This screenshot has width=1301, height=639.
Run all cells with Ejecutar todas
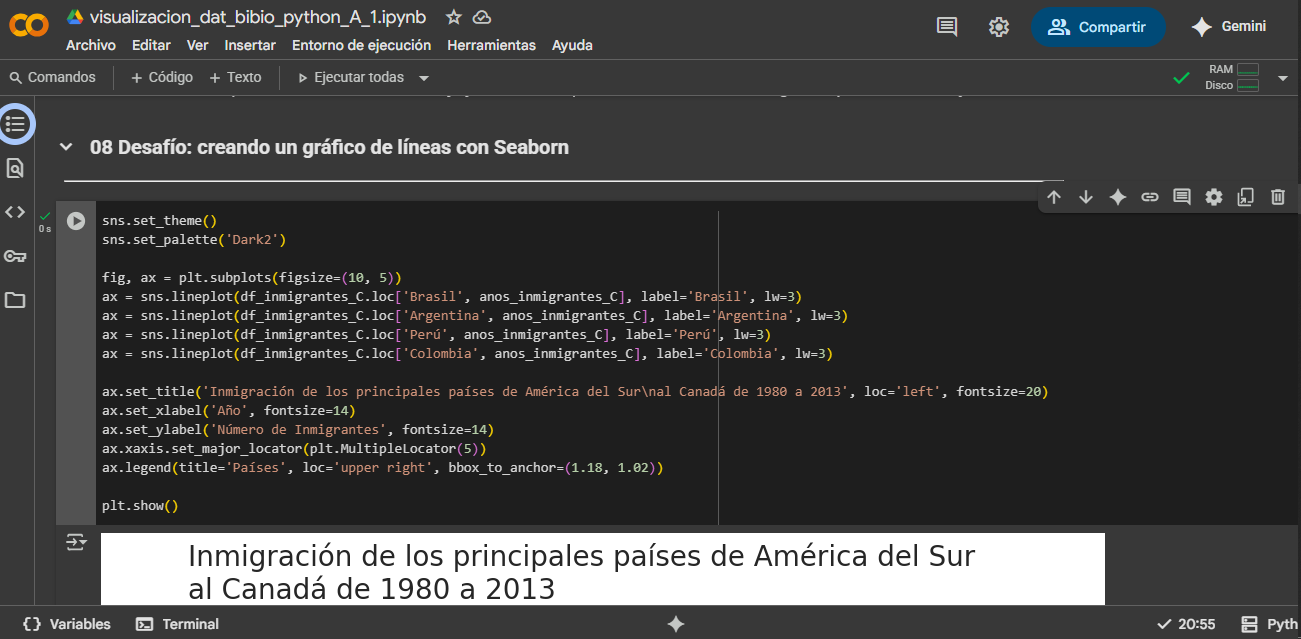(351, 77)
